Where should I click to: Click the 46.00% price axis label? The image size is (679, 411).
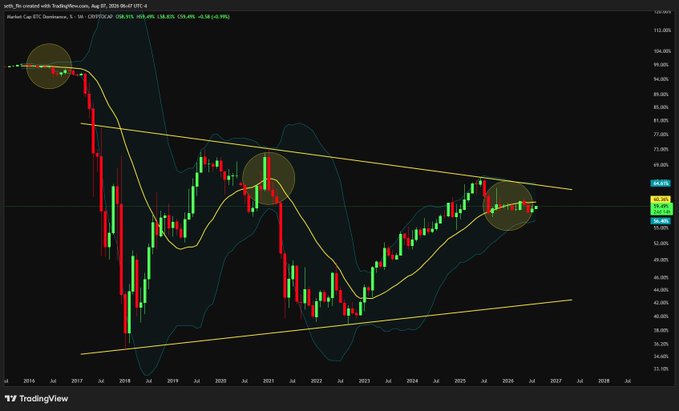pyautogui.click(x=663, y=277)
